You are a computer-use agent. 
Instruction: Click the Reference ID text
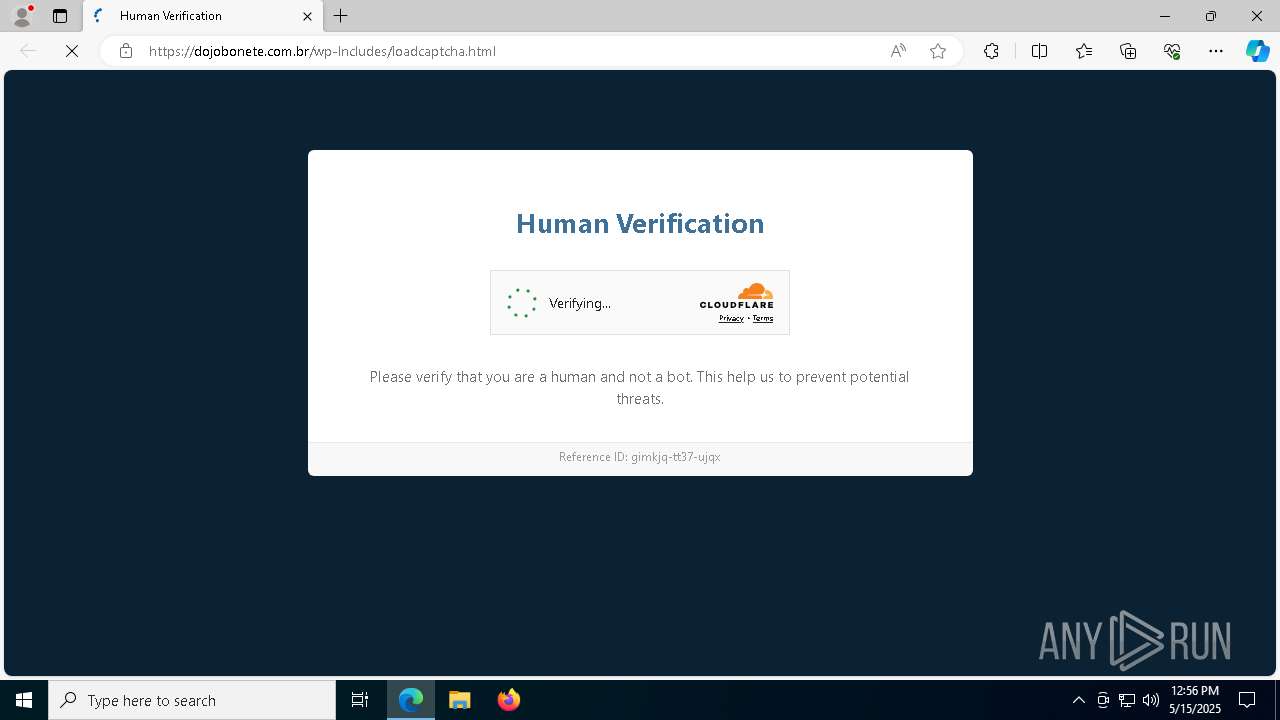(x=640, y=457)
